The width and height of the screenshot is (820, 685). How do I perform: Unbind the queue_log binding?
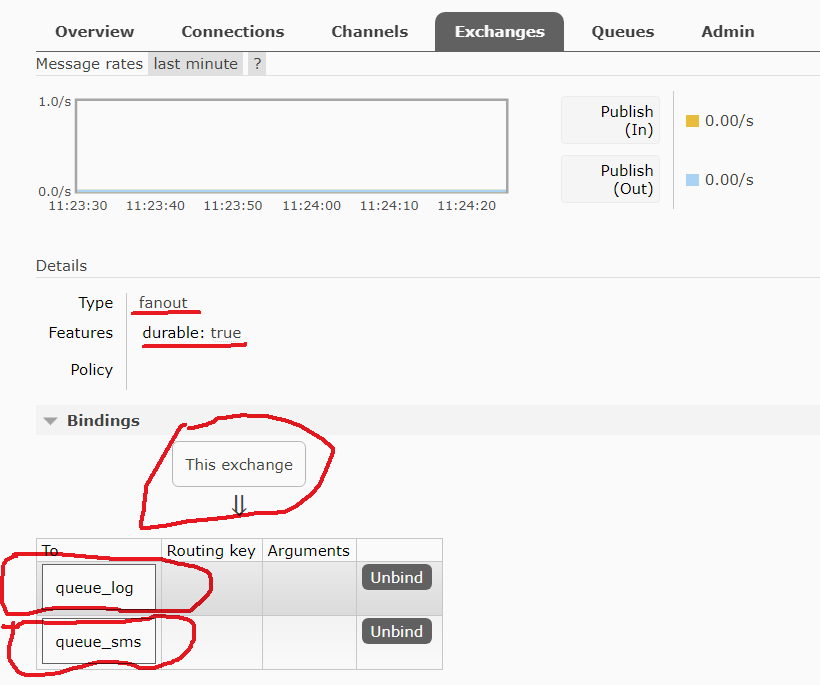pyautogui.click(x=397, y=577)
